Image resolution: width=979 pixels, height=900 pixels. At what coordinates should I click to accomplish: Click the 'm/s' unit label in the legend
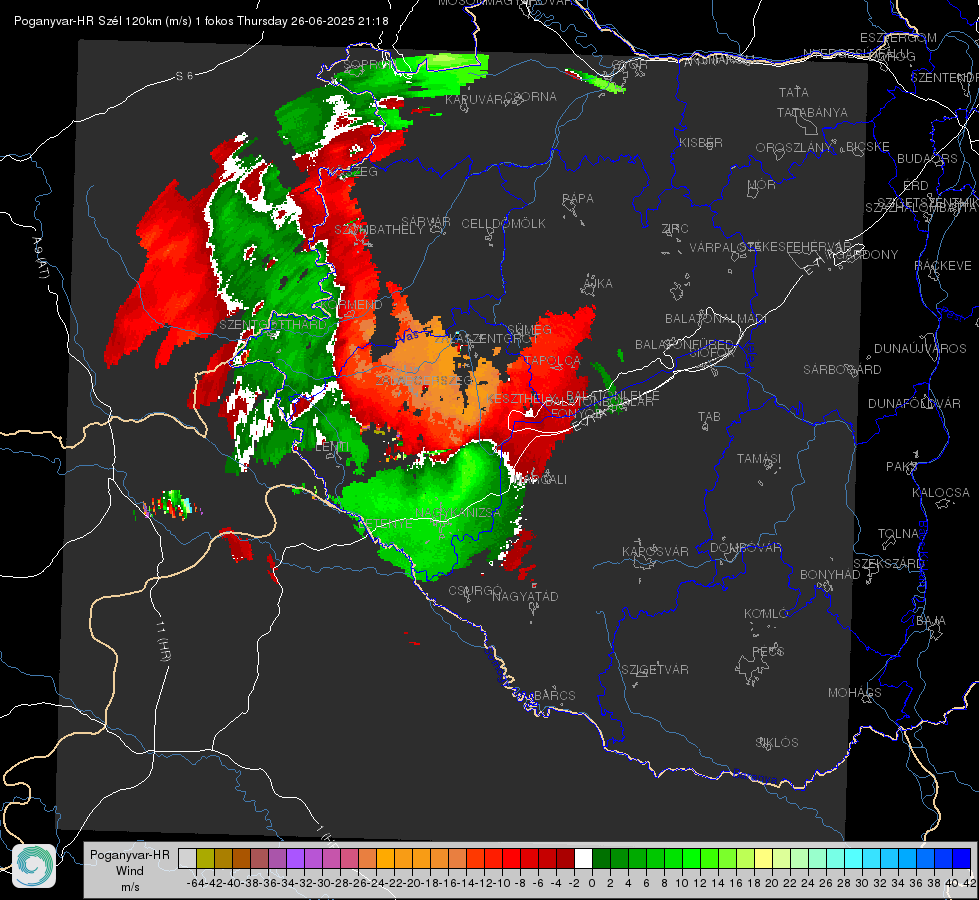click(130, 887)
